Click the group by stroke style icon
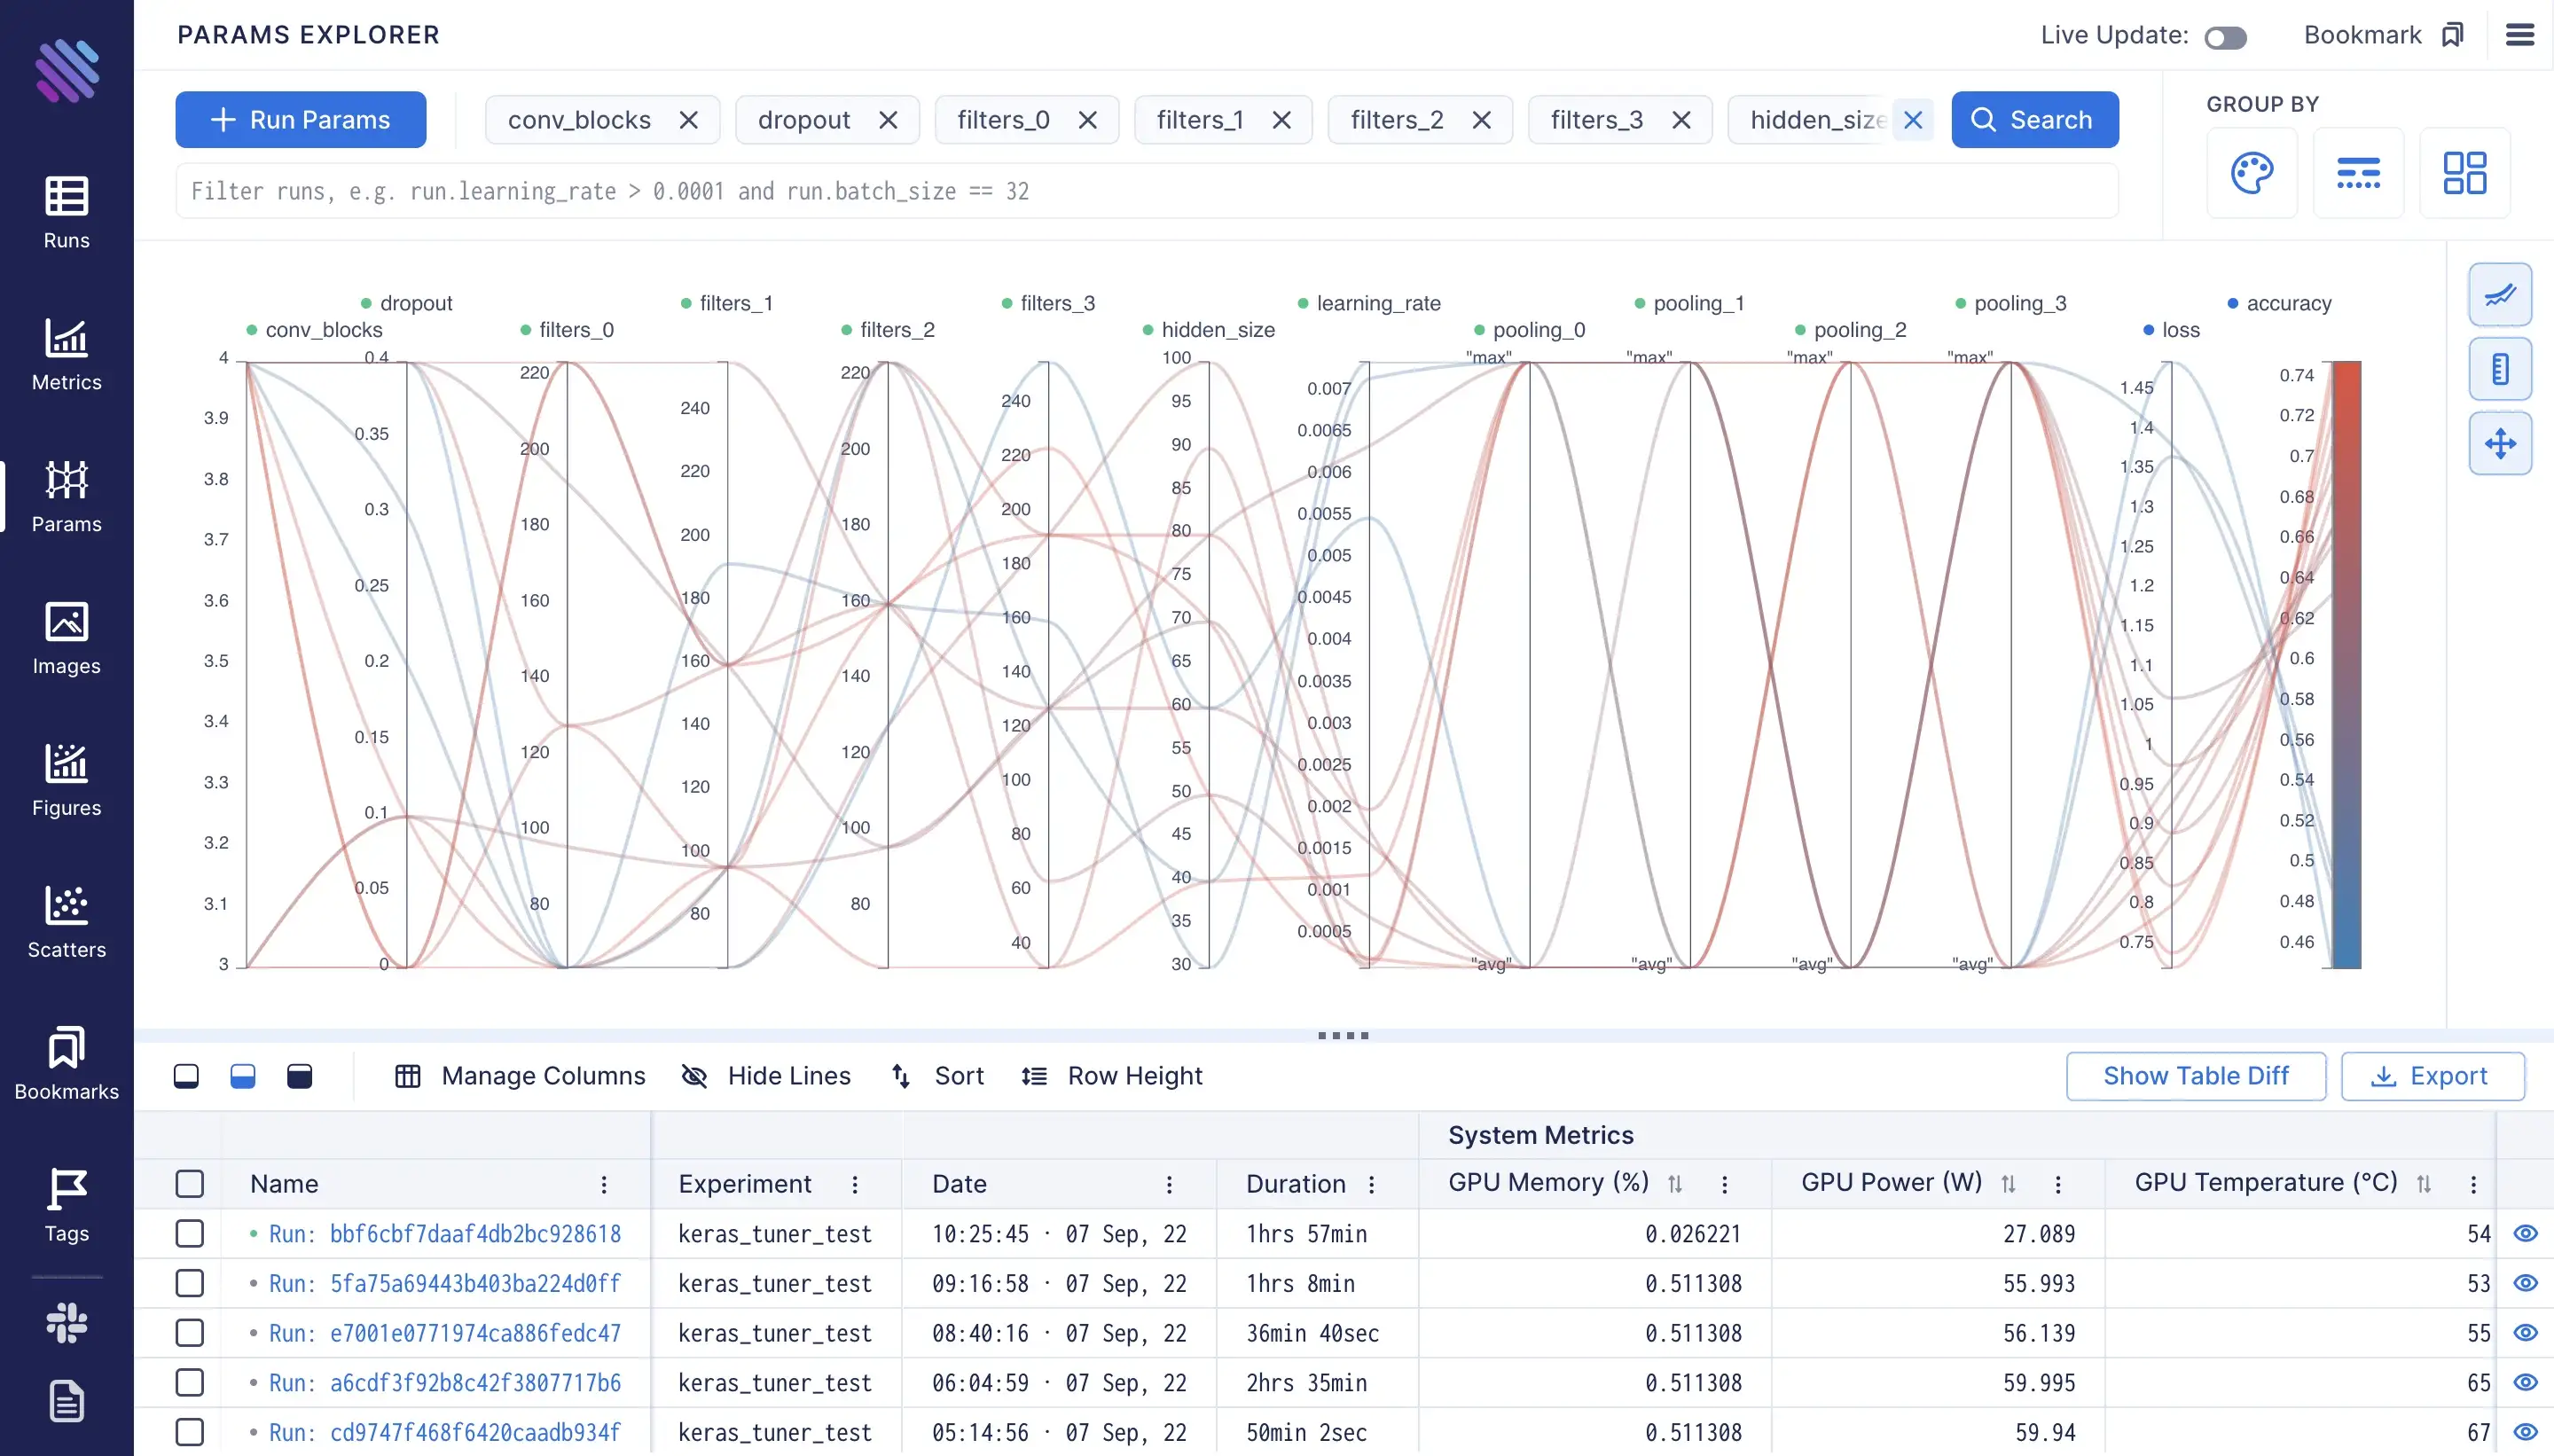Screen dimensions: 2554x1456 coord(2358,173)
